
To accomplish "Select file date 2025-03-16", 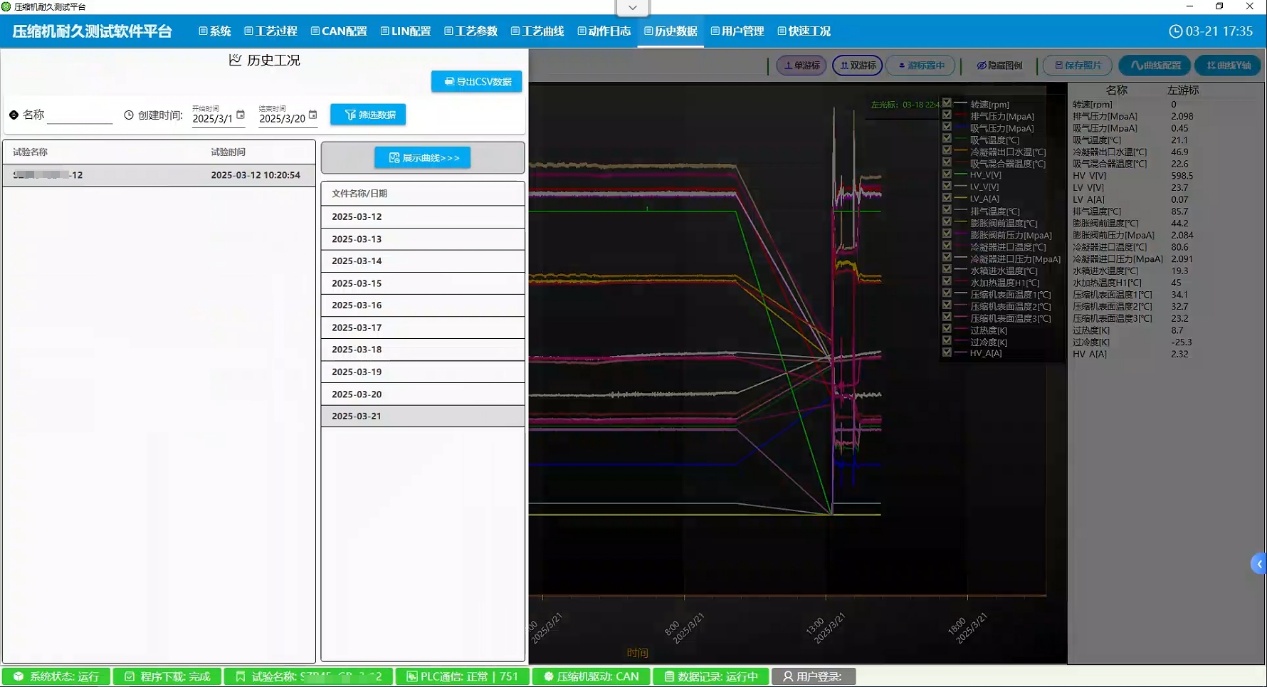I will tap(422, 306).
